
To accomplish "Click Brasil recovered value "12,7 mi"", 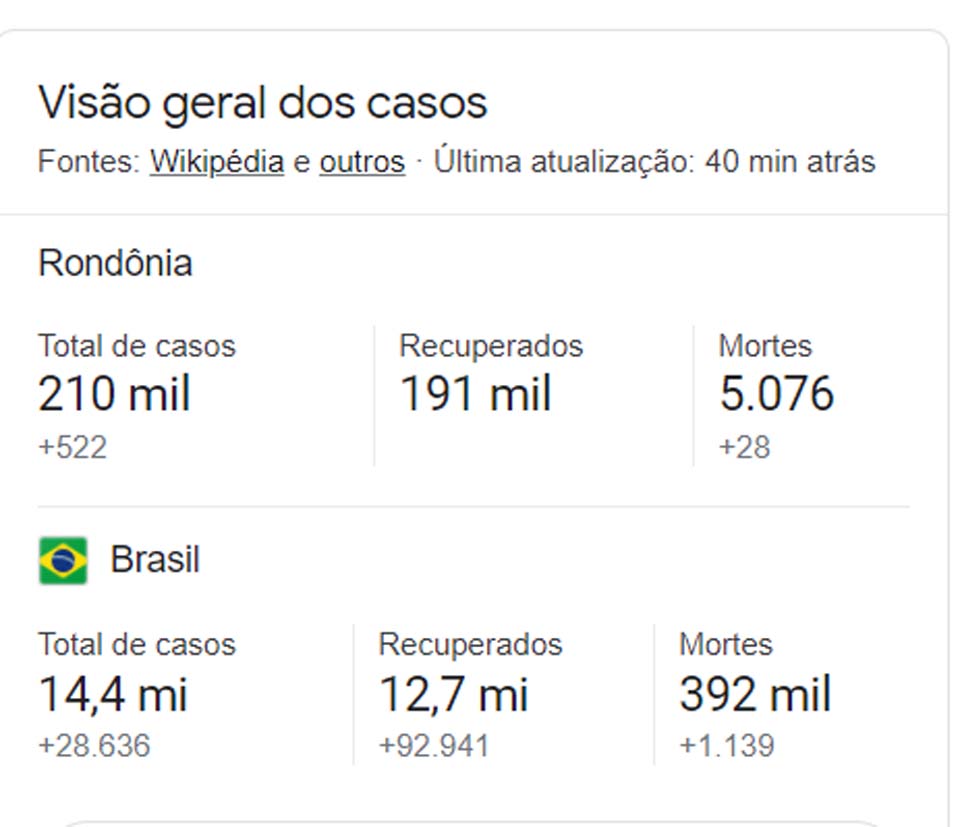I will tap(453, 694).
